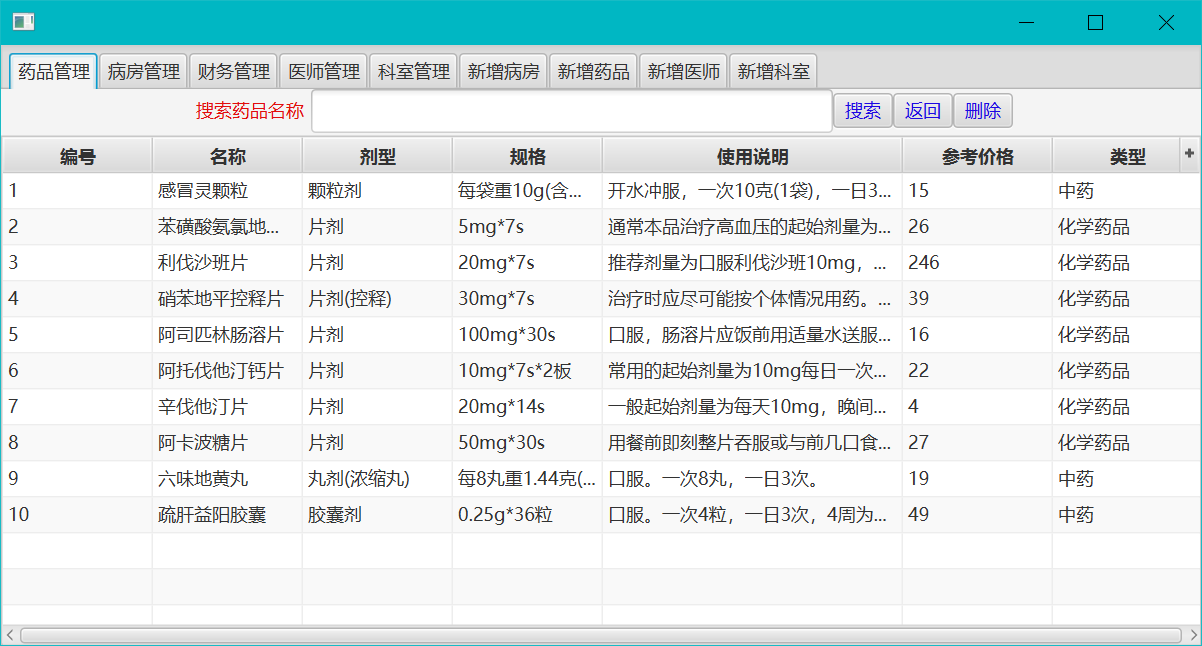Click the 0.25g*36粒 specification cell

[527, 515]
